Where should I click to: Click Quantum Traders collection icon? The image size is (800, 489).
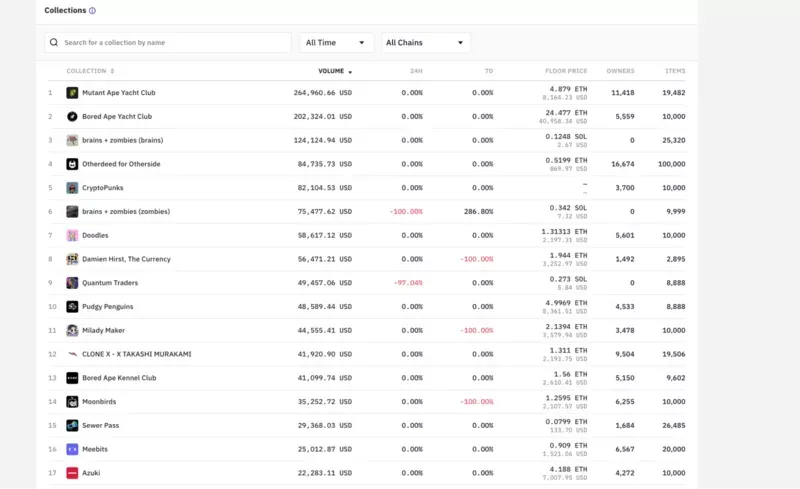[x=72, y=283]
